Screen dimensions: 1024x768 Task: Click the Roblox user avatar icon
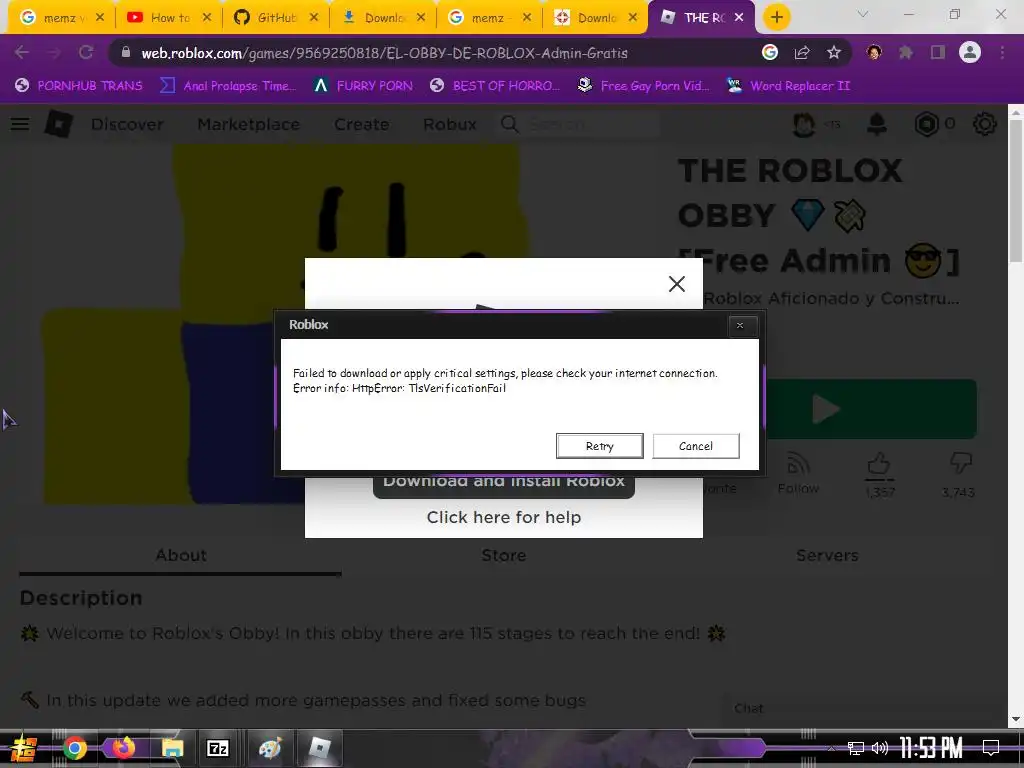pos(804,123)
